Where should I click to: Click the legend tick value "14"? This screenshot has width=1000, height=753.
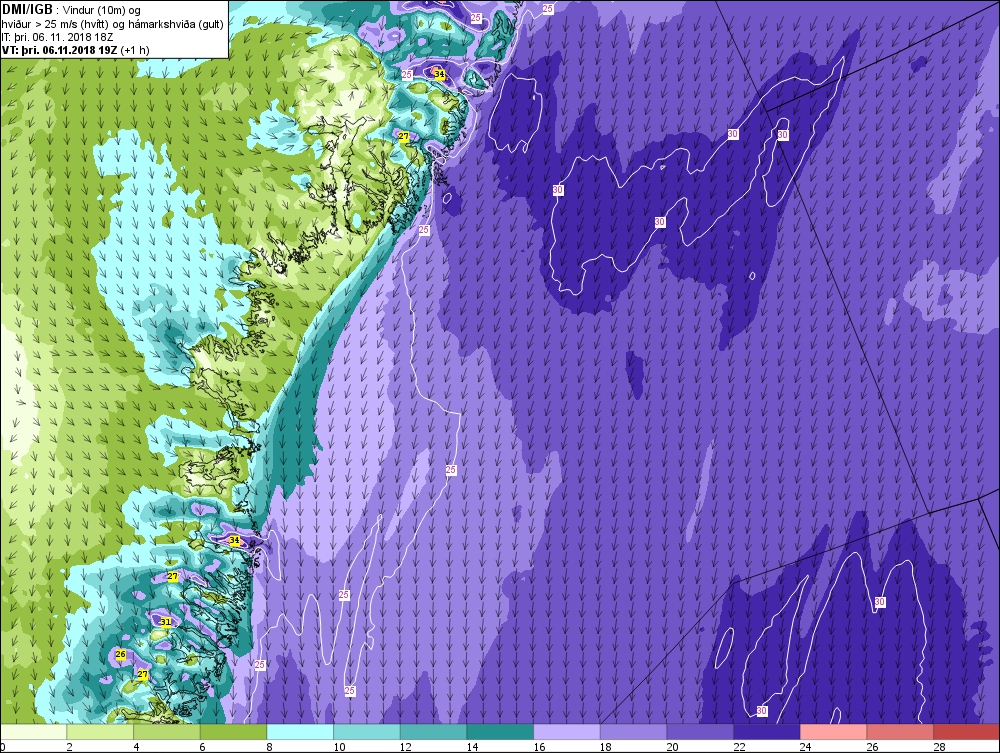click(472, 747)
